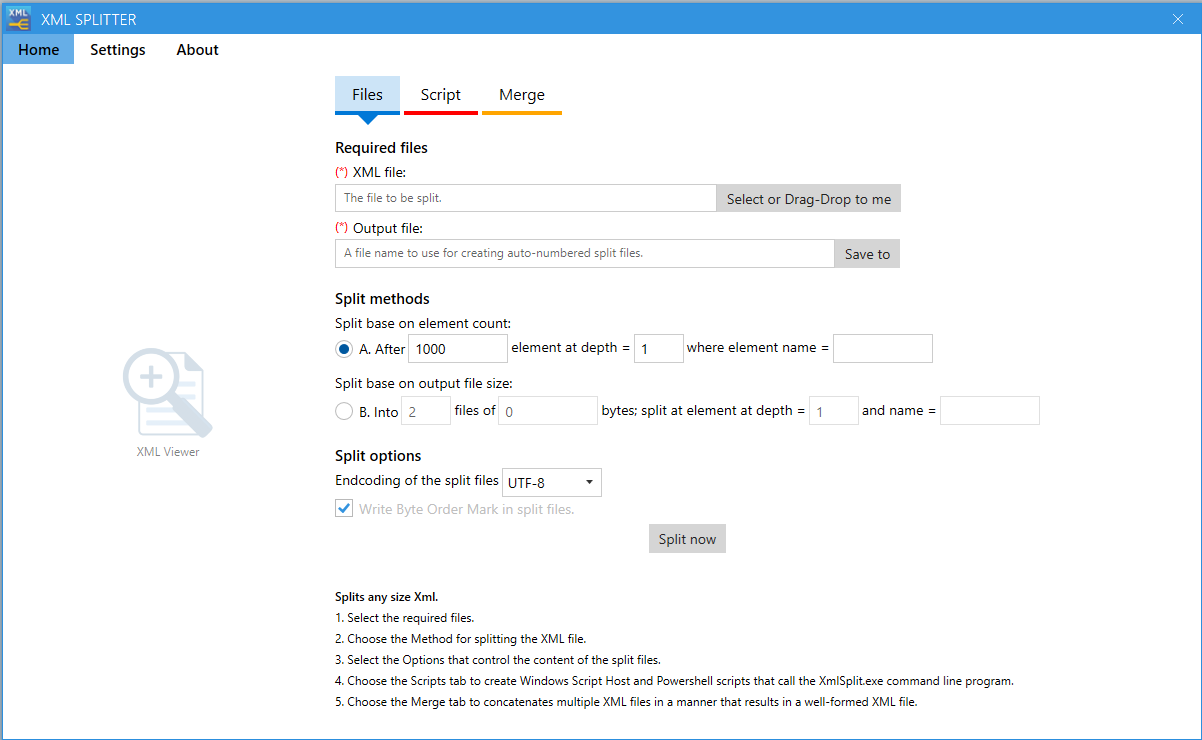The image size is (1202, 740).
Task: Click the XML Splitter app logo icon
Action: point(18,18)
